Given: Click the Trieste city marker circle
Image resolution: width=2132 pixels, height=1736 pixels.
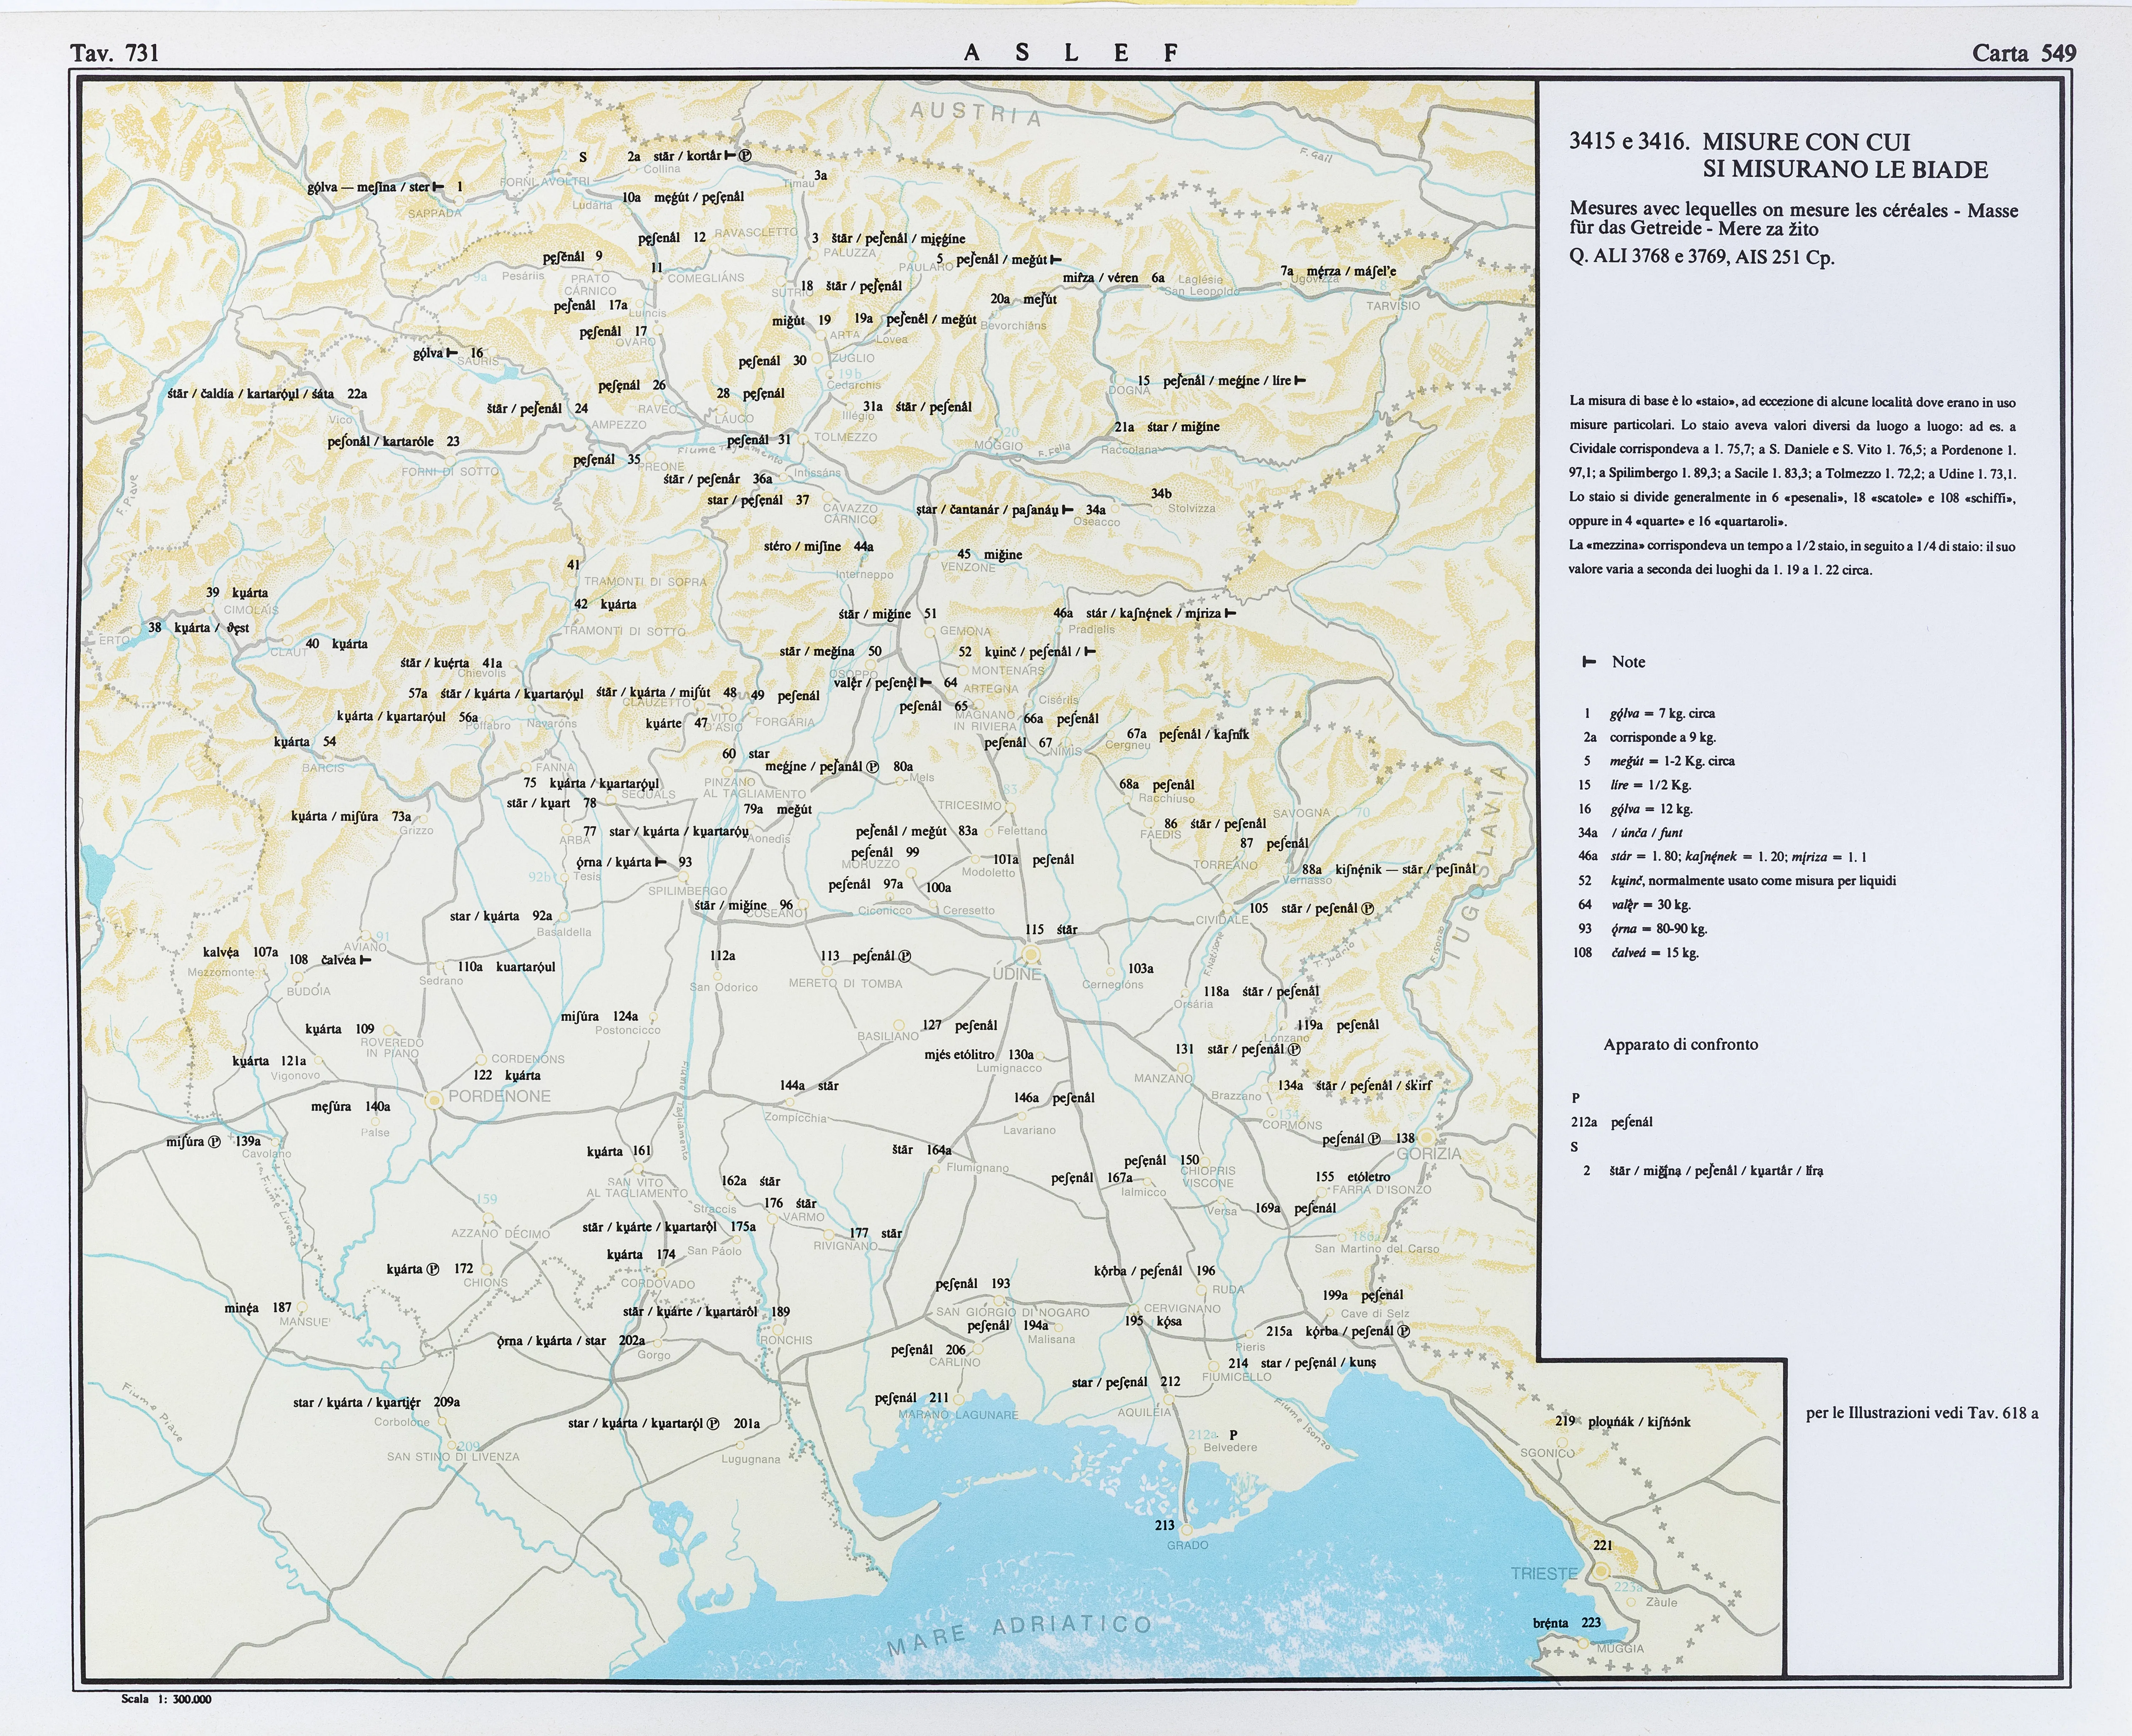Looking at the screenshot, I should (x=1601, y=1571).
